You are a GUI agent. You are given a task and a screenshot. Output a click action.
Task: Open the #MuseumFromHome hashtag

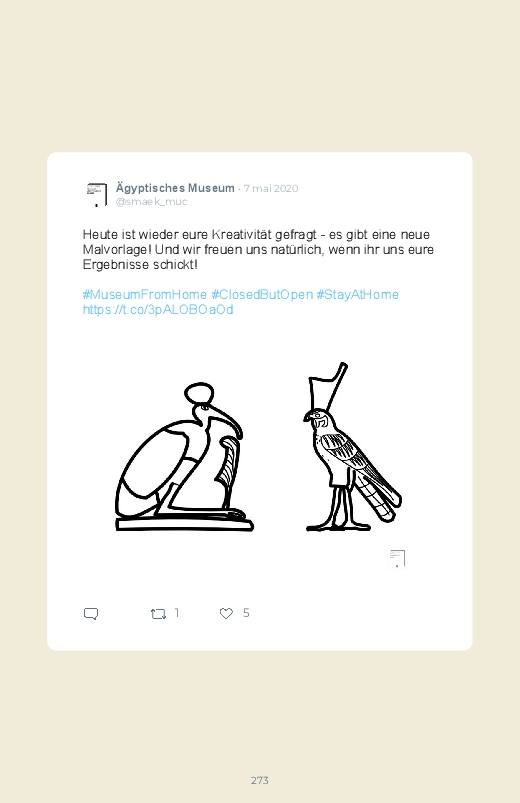144,294
